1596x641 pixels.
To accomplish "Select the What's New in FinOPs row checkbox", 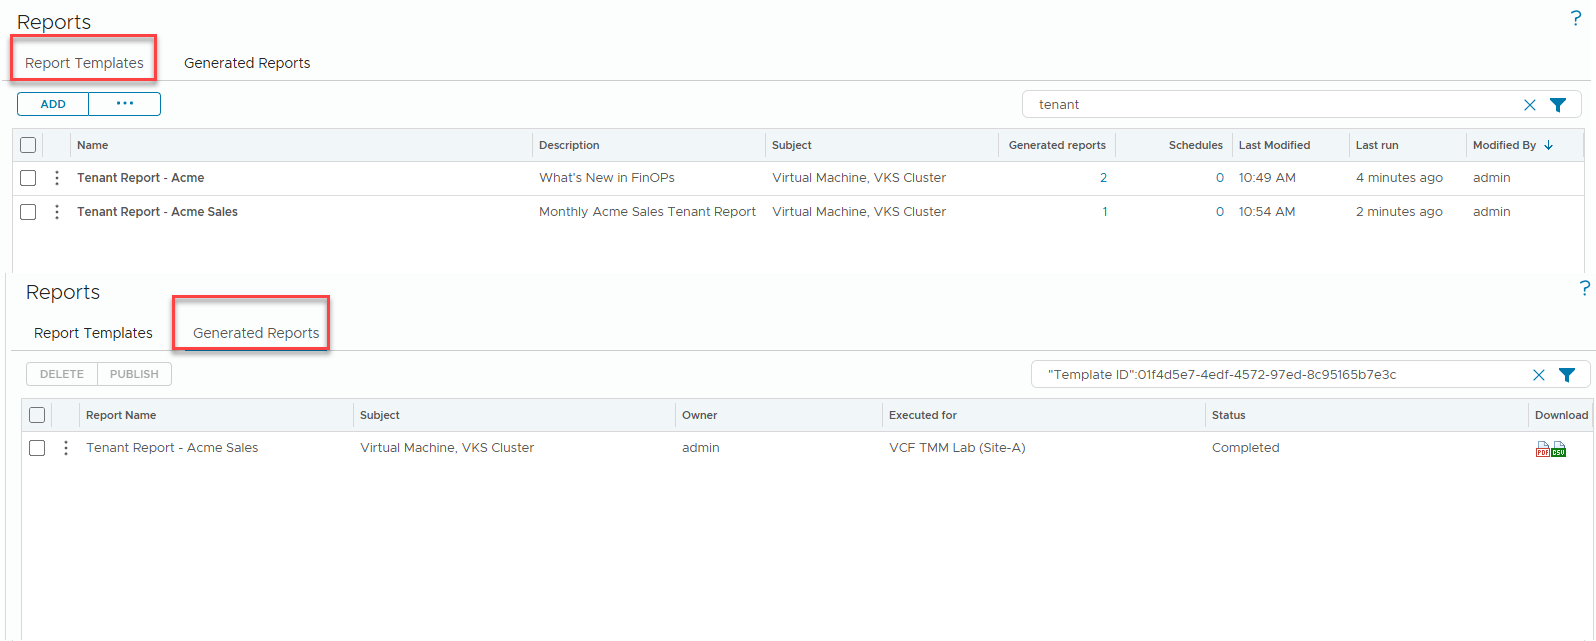I will click(x=28, y=178).
